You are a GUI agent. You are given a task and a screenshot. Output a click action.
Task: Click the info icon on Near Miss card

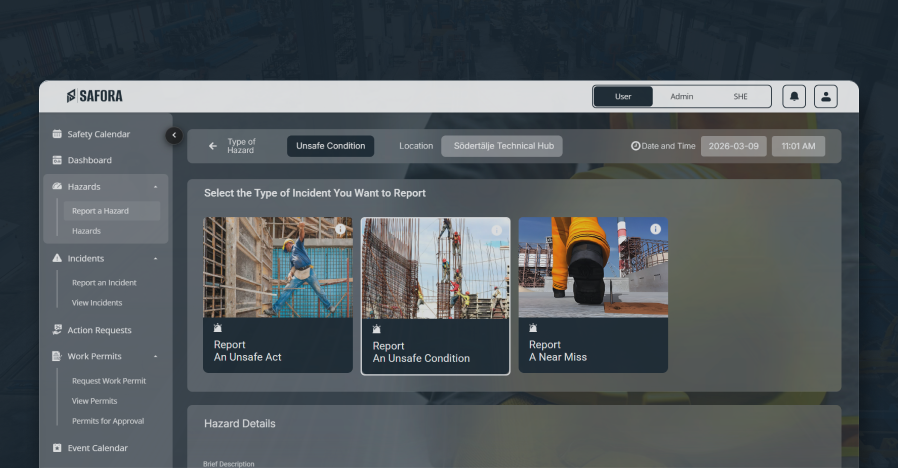pos(655,229)
